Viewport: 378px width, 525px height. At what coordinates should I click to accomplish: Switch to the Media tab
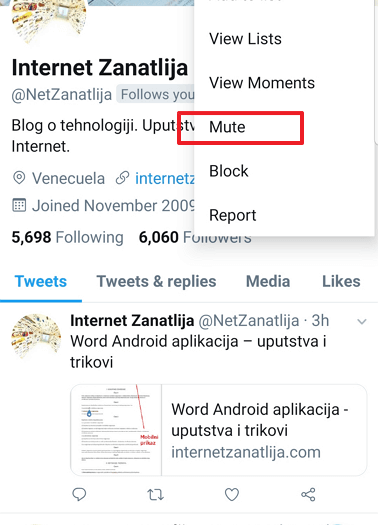coord(268,281)
